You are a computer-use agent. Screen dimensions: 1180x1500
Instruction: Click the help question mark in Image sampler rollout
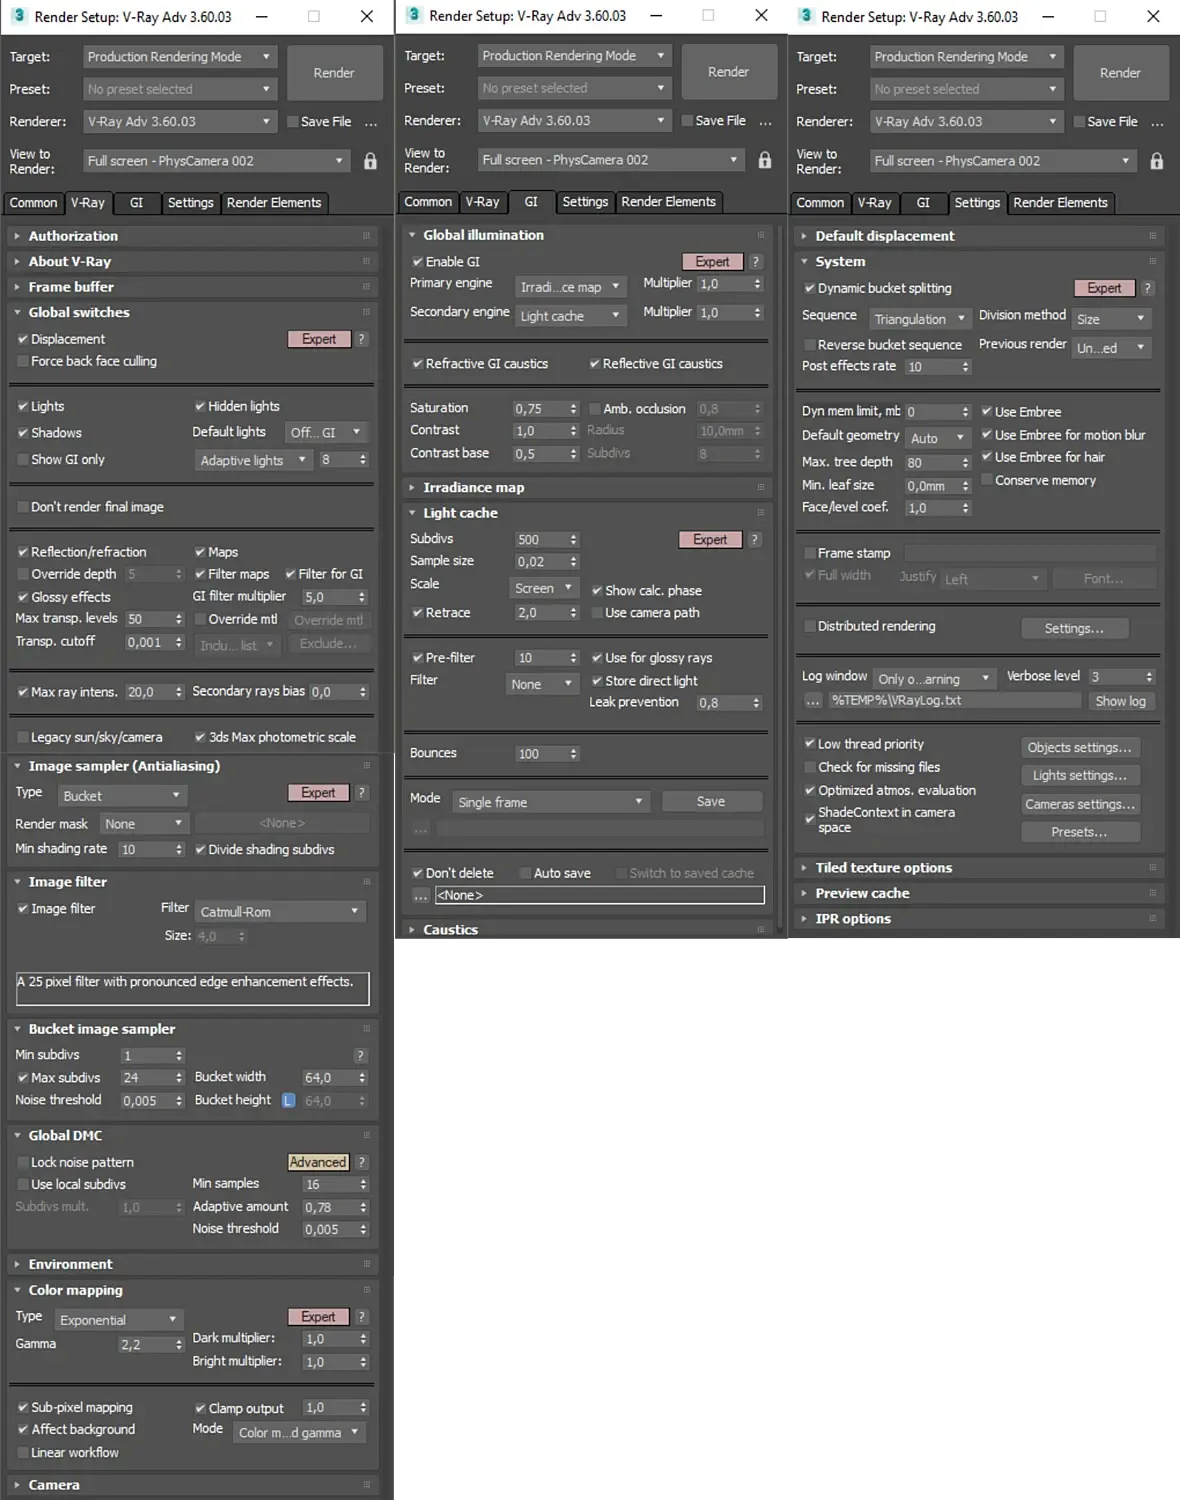[362, 793]
